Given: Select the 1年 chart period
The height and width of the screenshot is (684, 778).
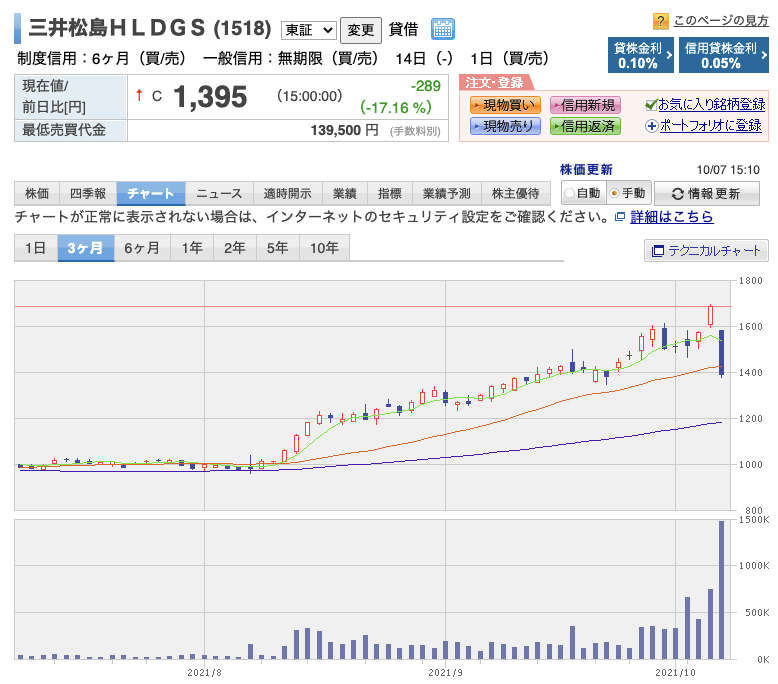Looking at the screenshot, I should [x=192, y=248].
